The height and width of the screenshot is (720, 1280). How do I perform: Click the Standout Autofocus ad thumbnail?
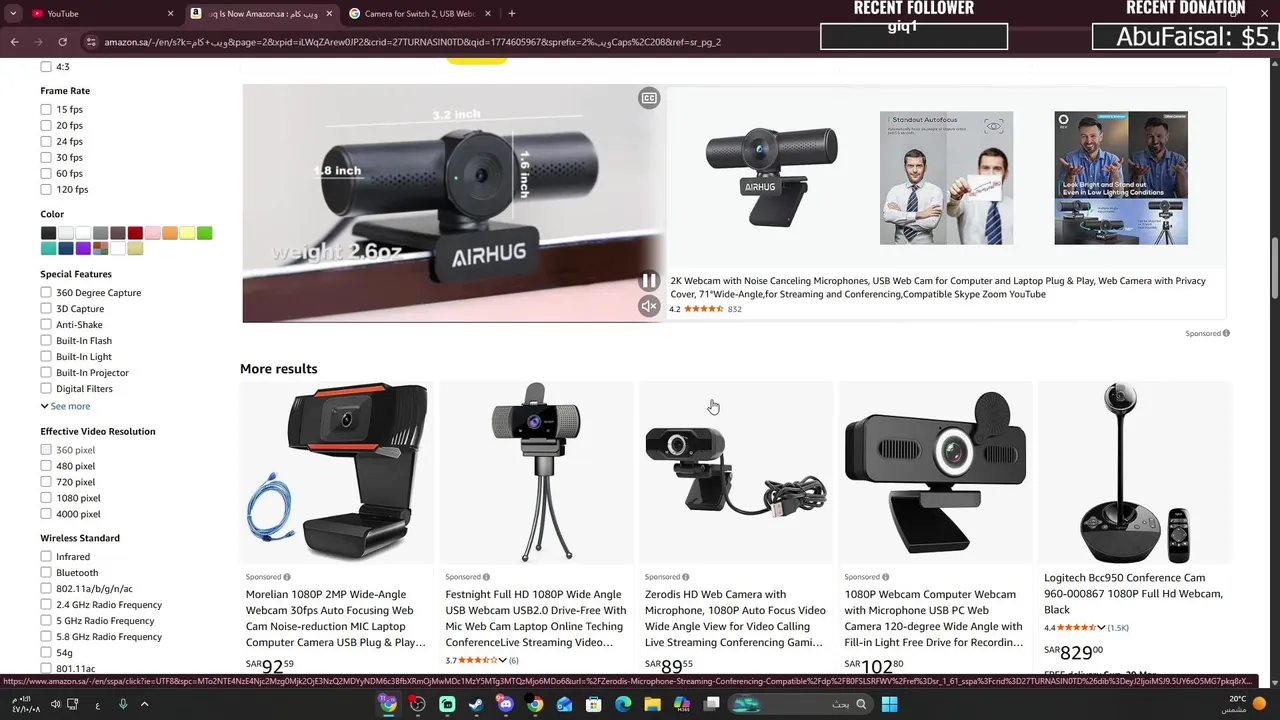coord(946,178)
